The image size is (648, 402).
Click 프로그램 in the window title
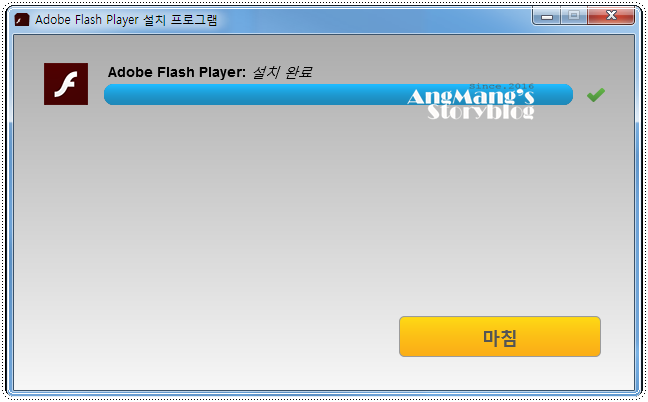(194, 19)
